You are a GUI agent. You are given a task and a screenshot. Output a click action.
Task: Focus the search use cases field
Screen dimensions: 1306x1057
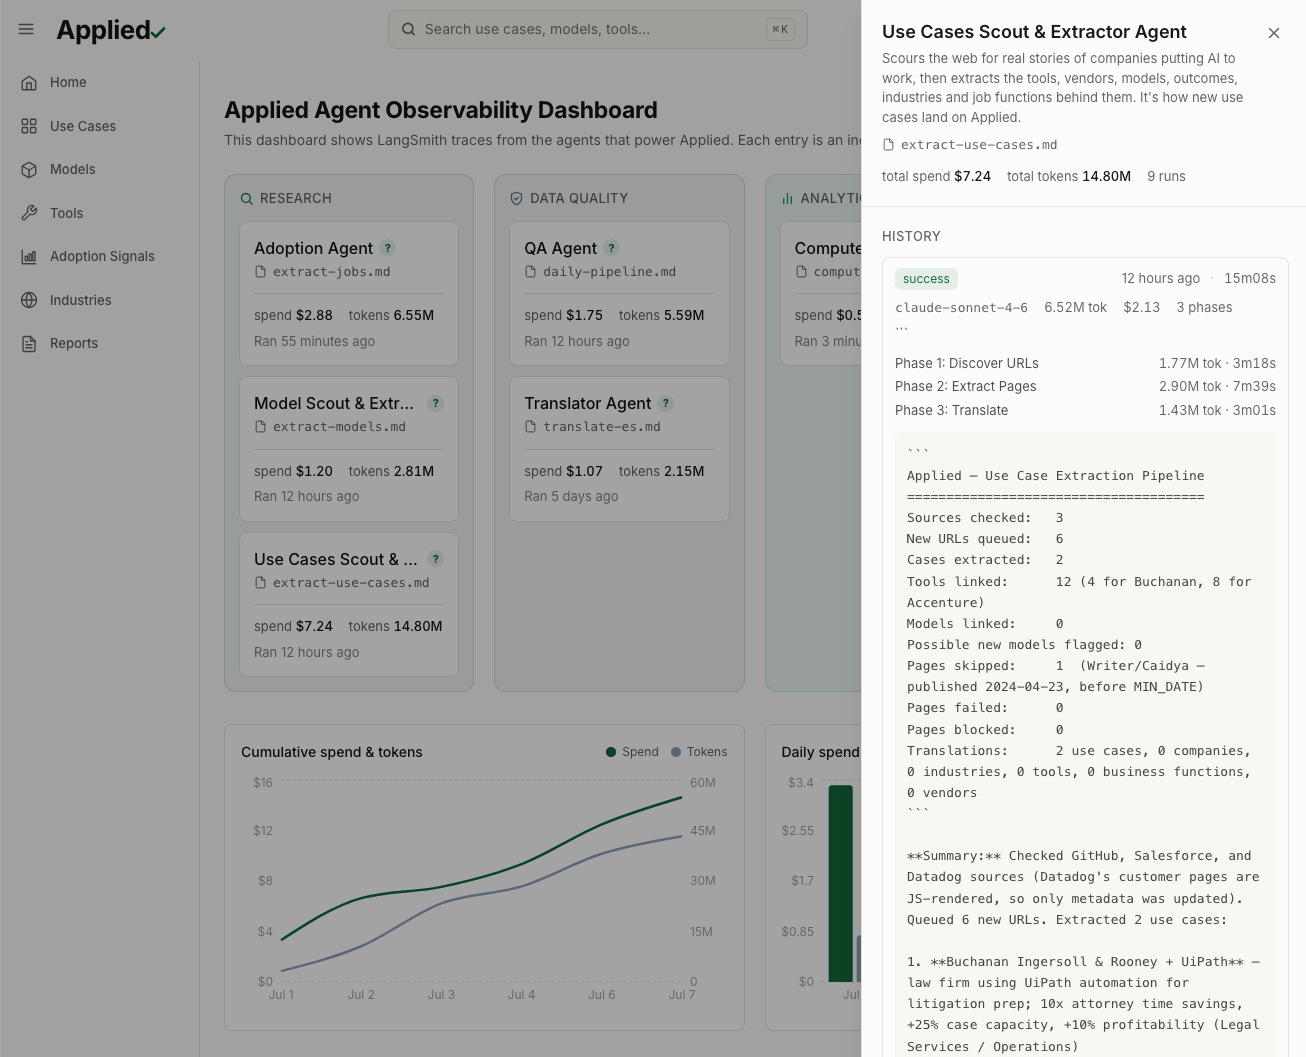597,29
